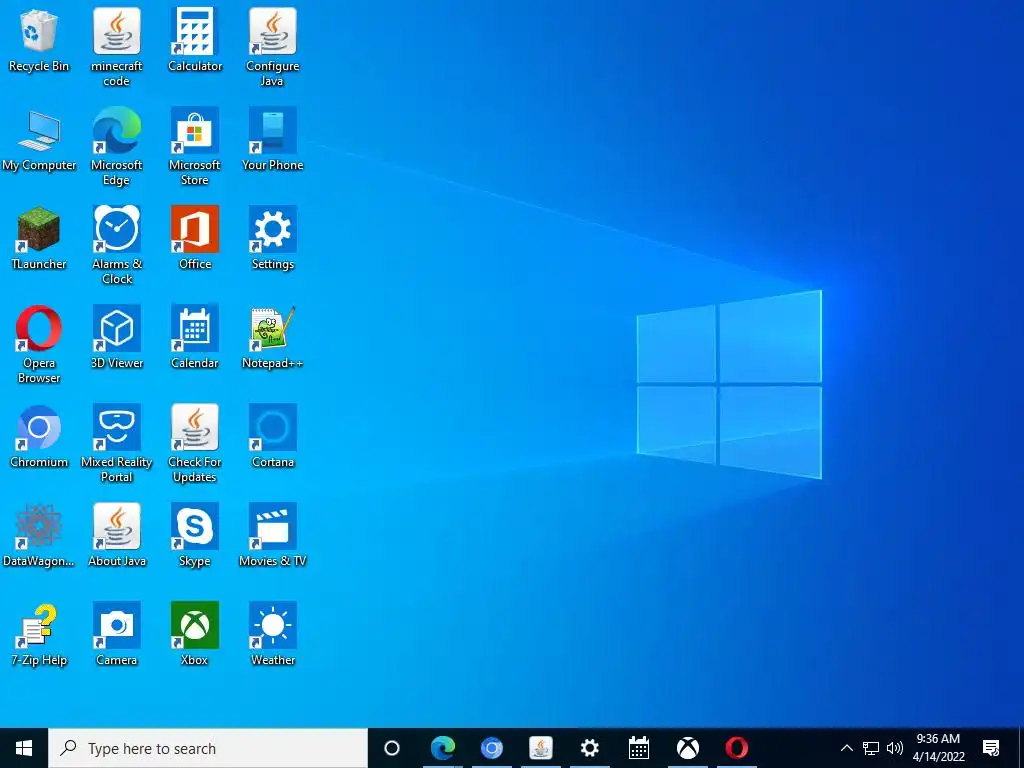Select the DataWagon desktop shortcut
This screenshot has width=1024, height=768.
(39, 536)
